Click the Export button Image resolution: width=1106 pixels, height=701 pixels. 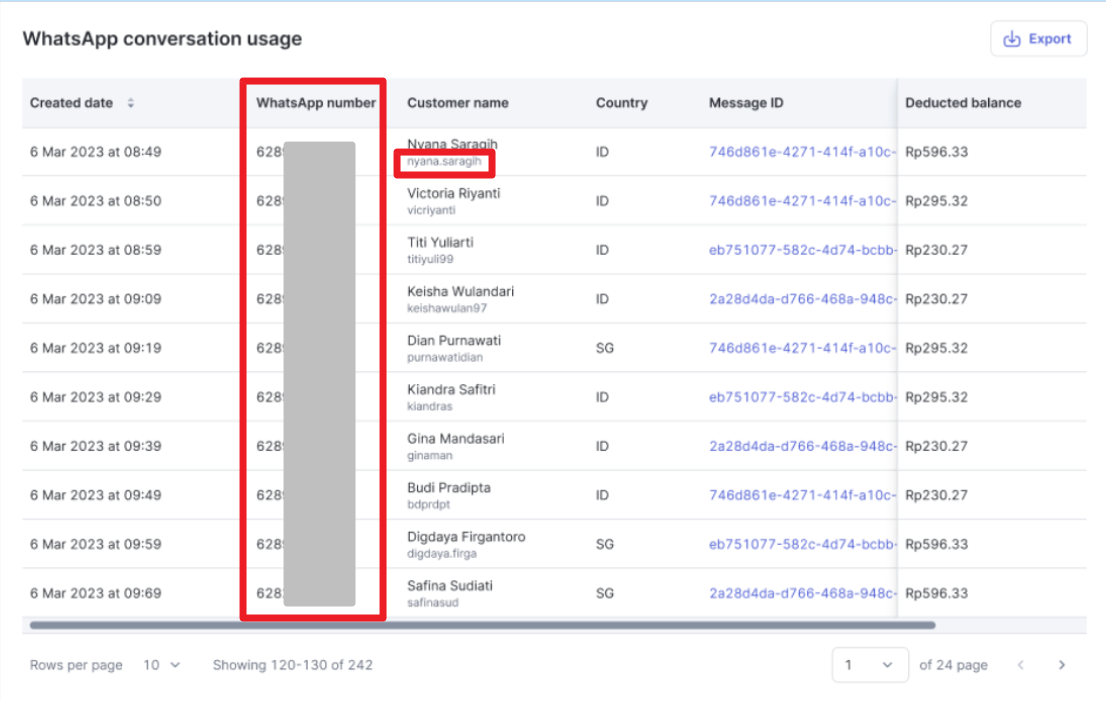tap(1038, 39)
